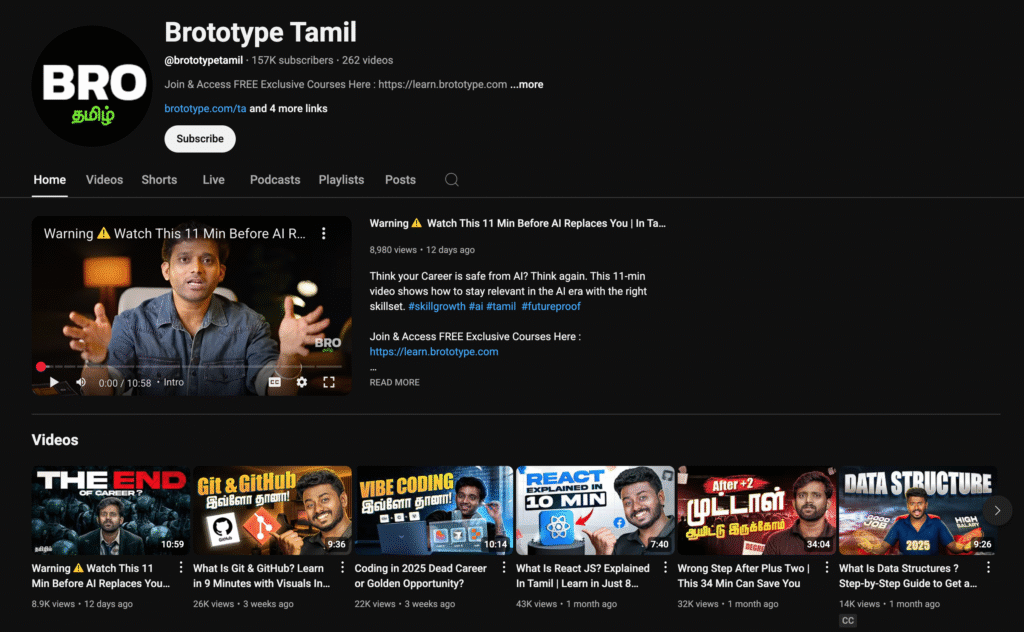
Task: Open the learn.brototype.com link in description
Action: (x=434, y=351)
